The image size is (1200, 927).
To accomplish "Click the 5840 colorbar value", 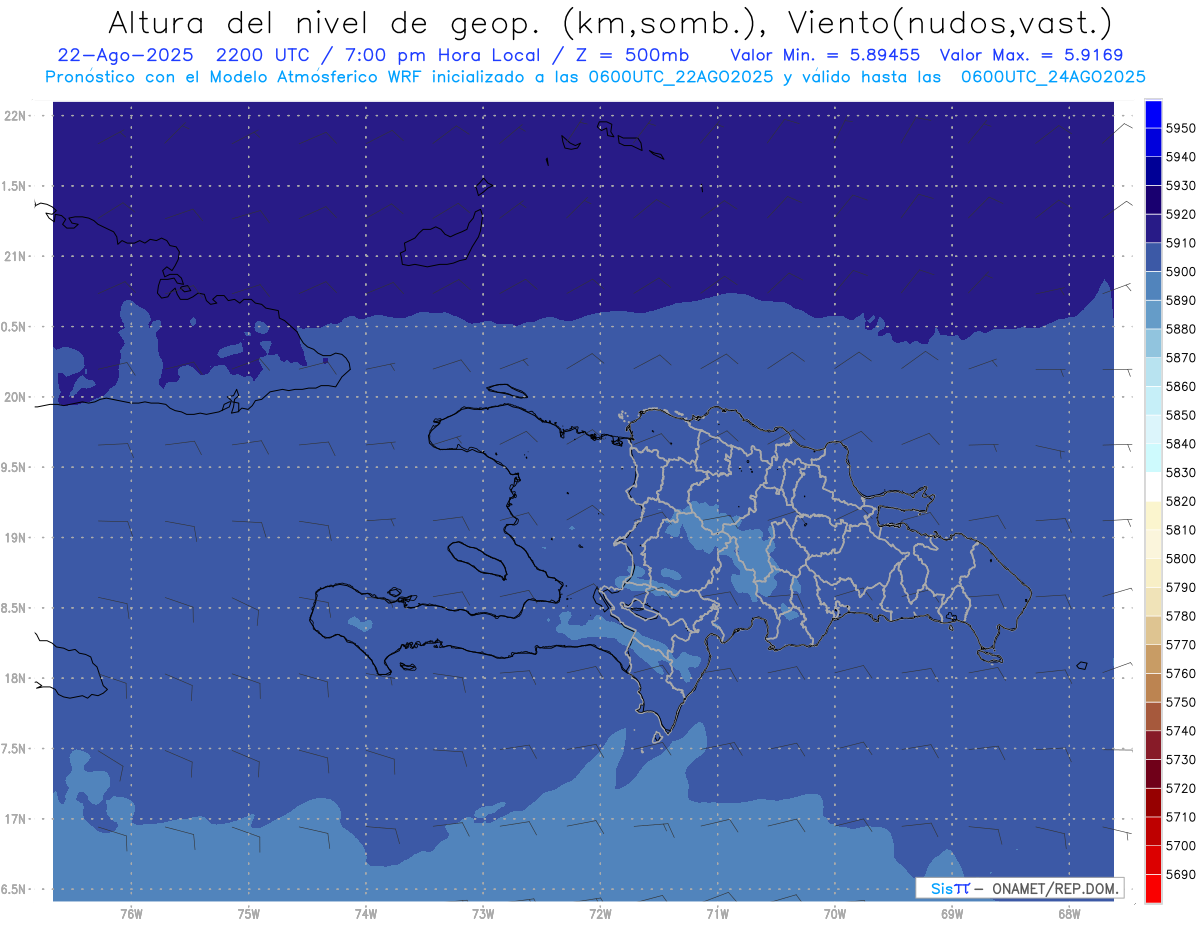I will click(x=1182, y=444).
